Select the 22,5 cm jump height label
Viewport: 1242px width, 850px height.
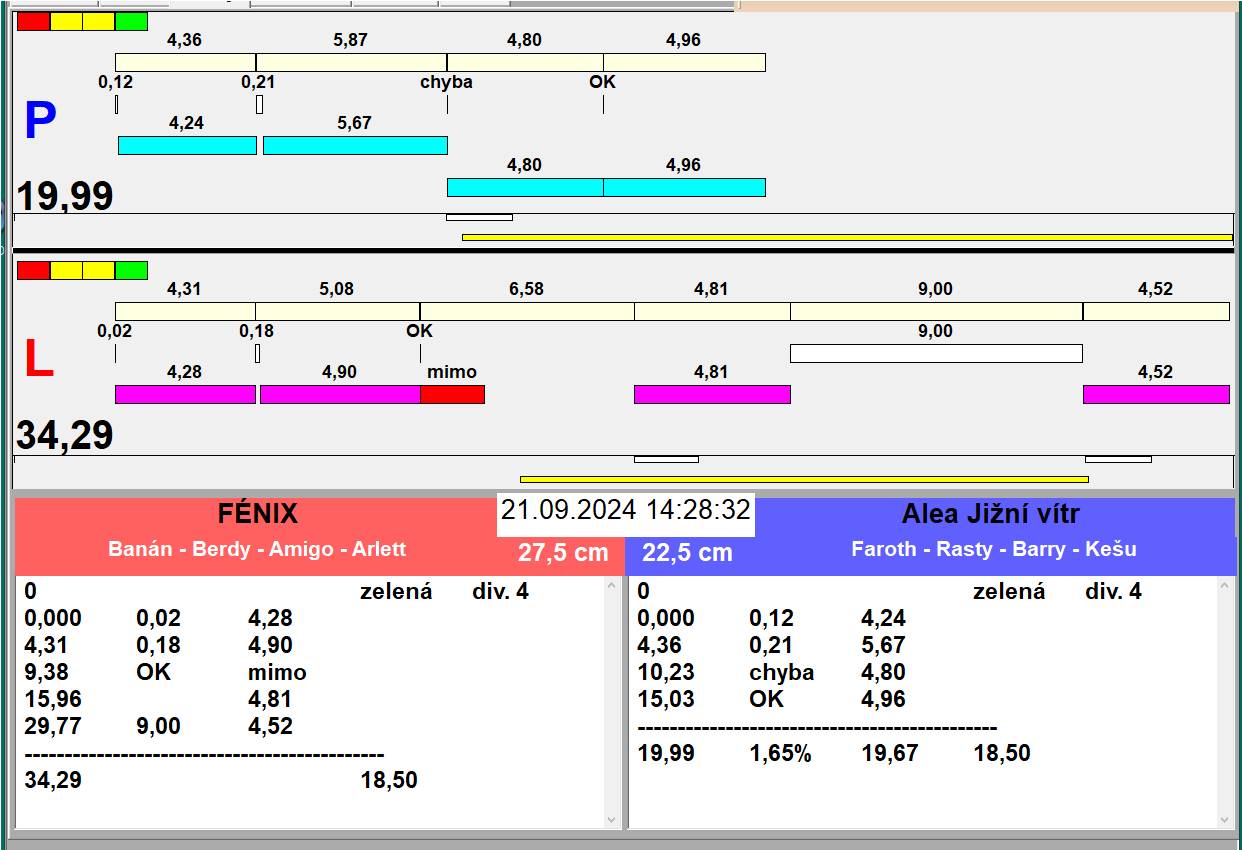[687, 552]
